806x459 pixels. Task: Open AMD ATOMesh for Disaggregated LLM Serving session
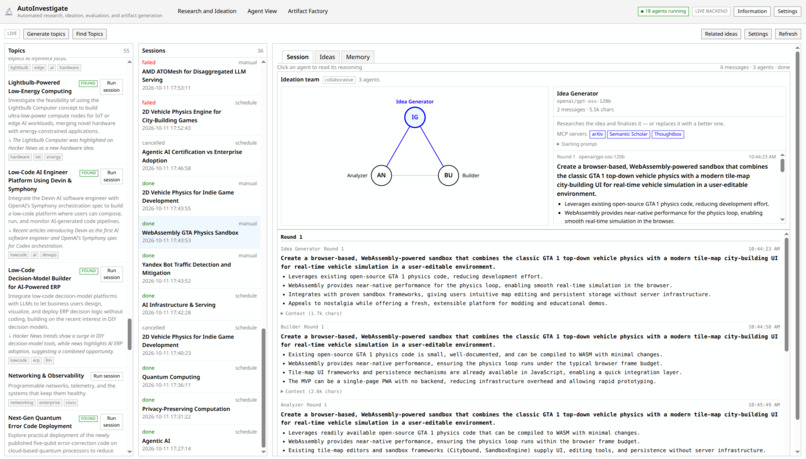199,76
